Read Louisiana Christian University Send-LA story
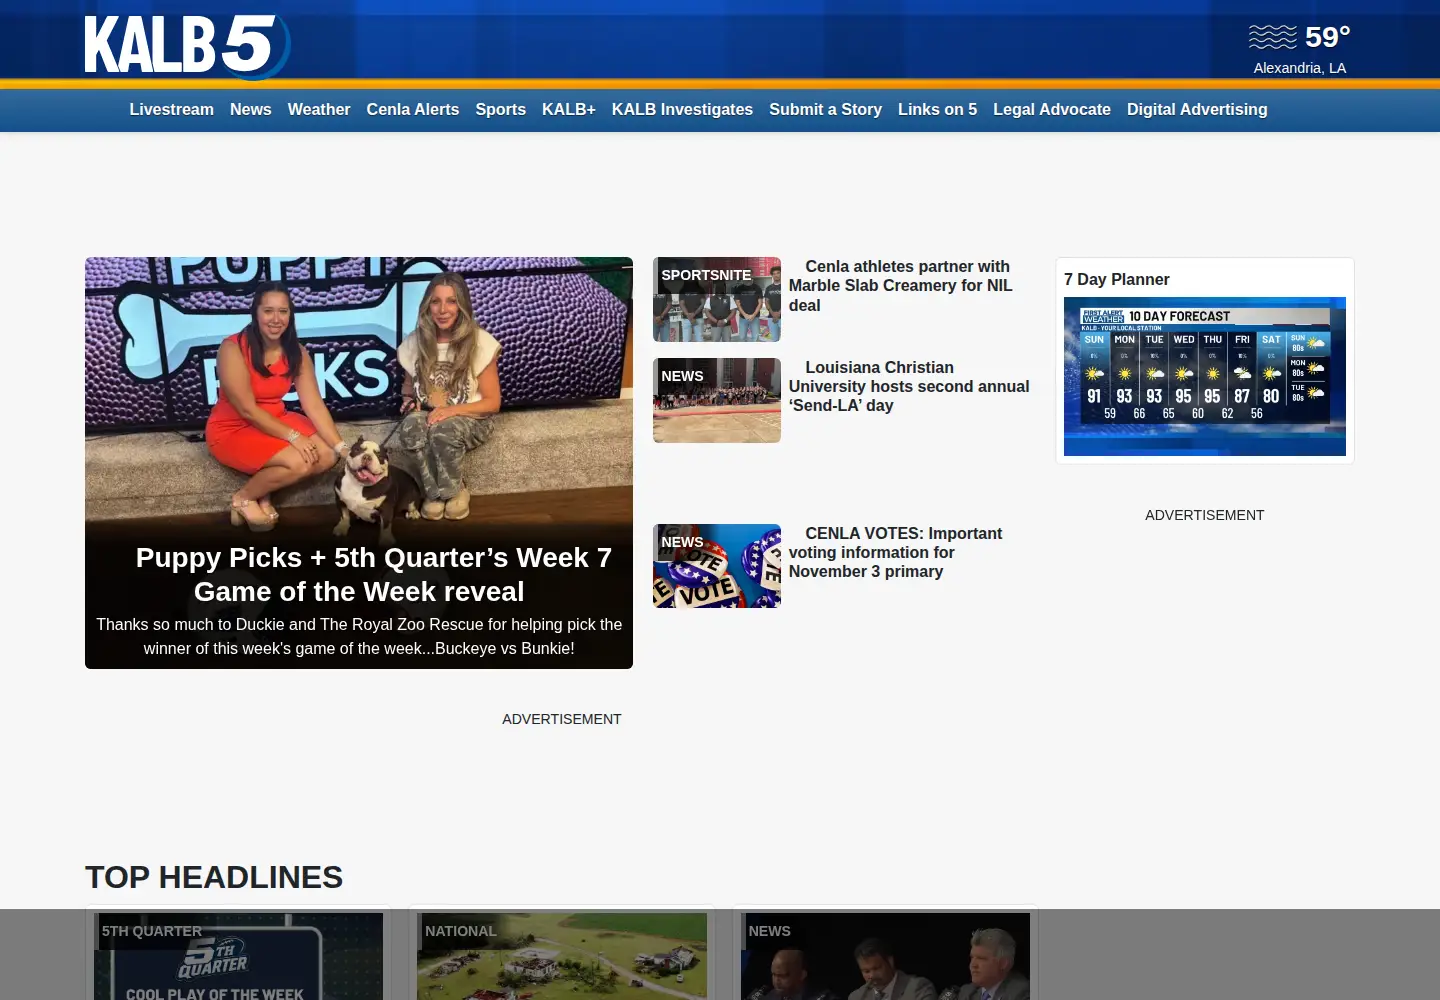 909,386
